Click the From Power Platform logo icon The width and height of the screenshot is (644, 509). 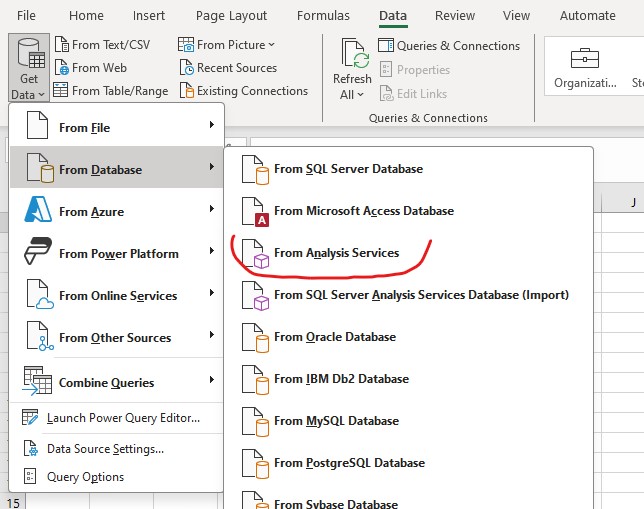coord(37,251)
